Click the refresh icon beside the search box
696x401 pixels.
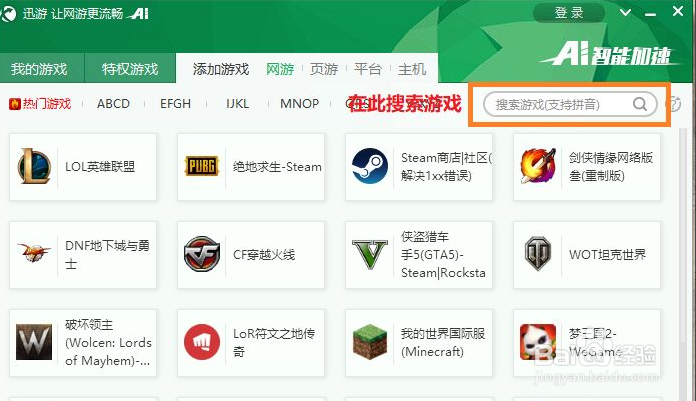point(675,104)
